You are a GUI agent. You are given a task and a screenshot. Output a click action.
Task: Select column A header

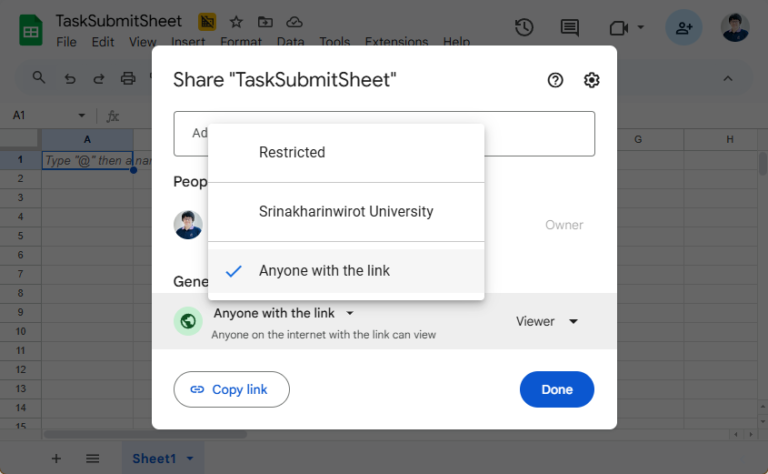[x=87, y=140]
